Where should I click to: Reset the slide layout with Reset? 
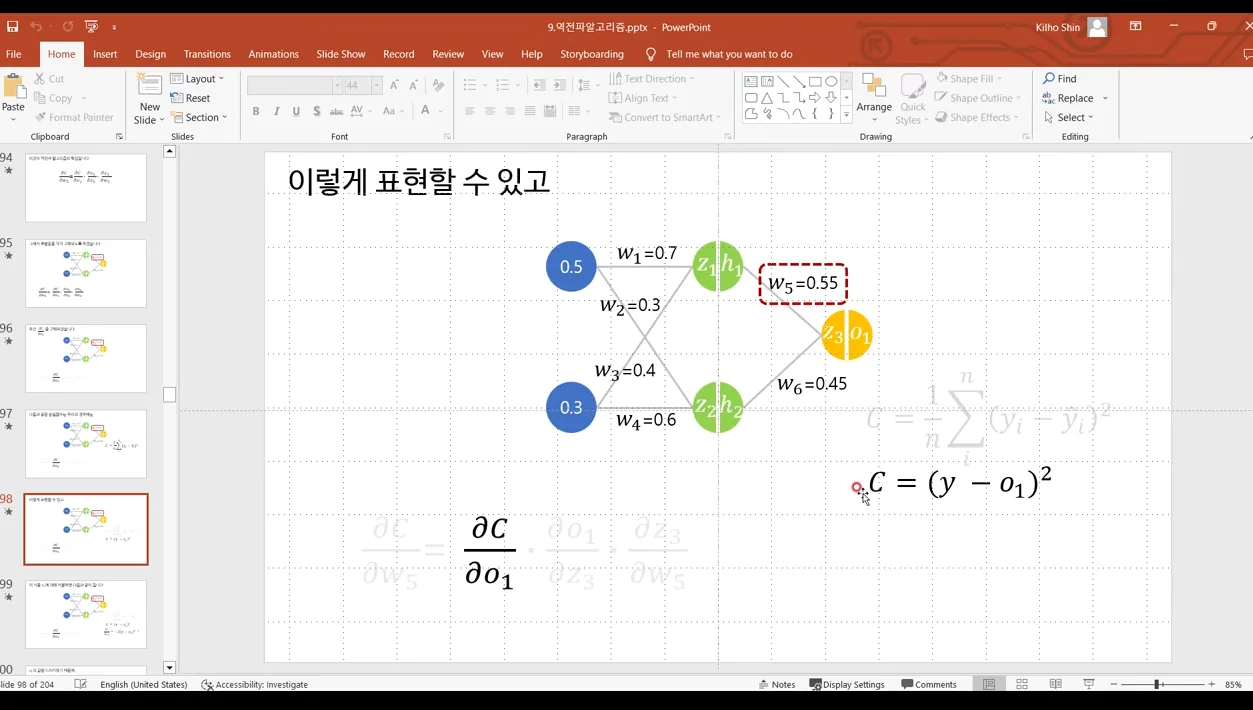click(x=190, y=98)
